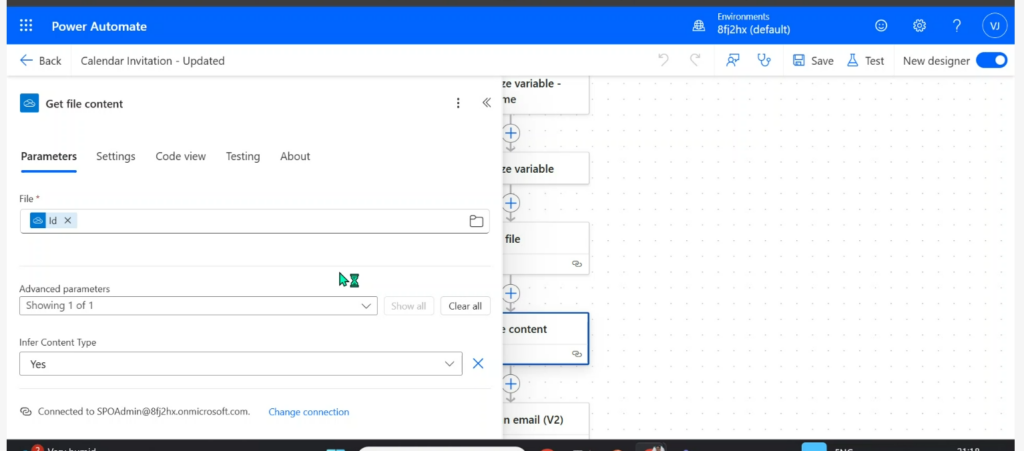Add a step below the content card

click(511, 383)
